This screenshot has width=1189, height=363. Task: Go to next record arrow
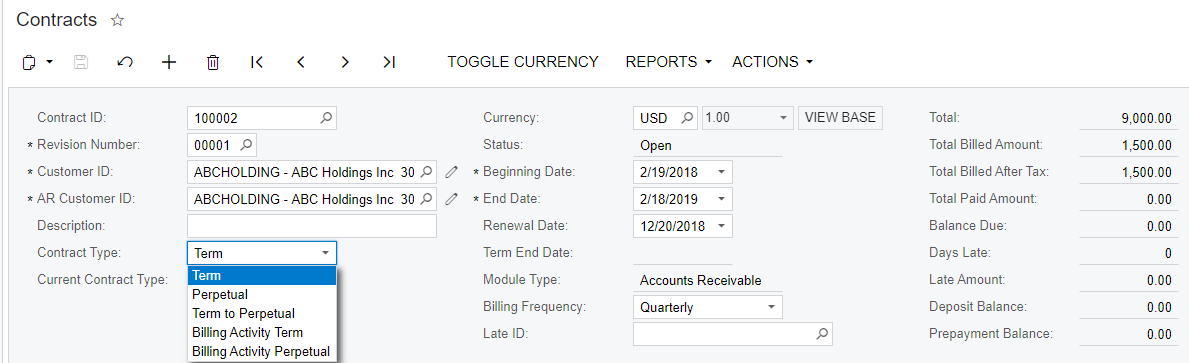(x=345, y=62)
